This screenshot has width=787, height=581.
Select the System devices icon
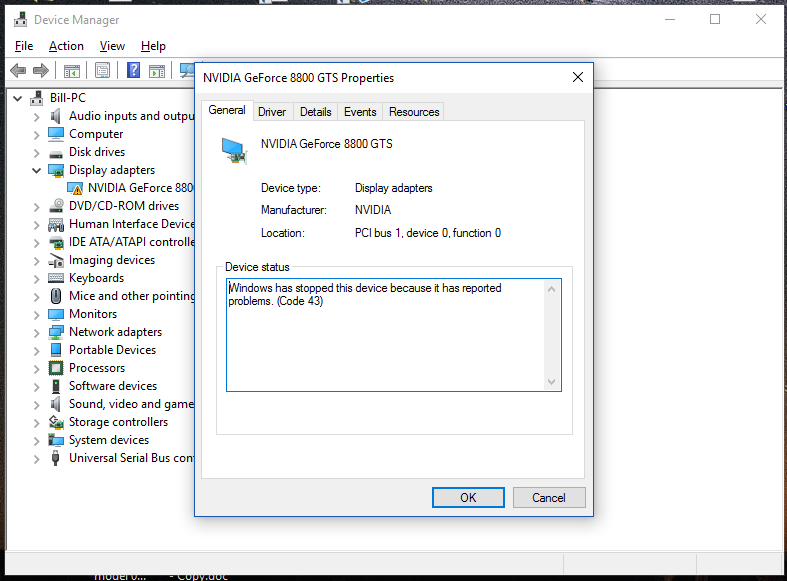(56, 440)
